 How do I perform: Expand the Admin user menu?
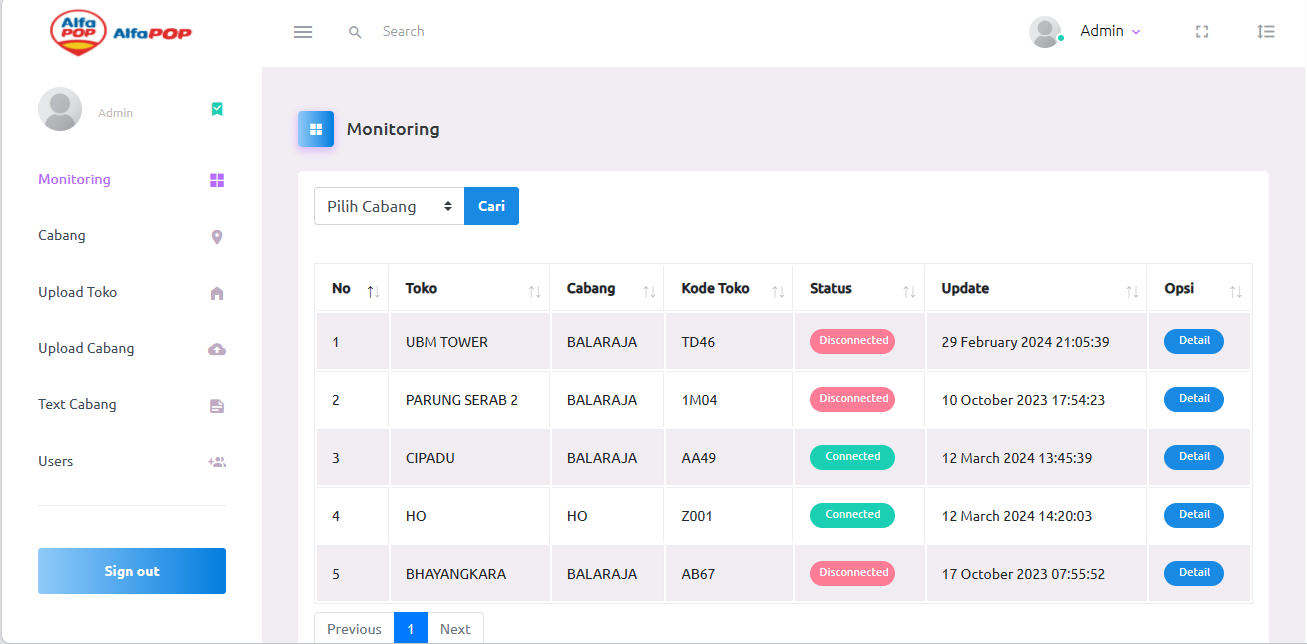pos(1109,32)
